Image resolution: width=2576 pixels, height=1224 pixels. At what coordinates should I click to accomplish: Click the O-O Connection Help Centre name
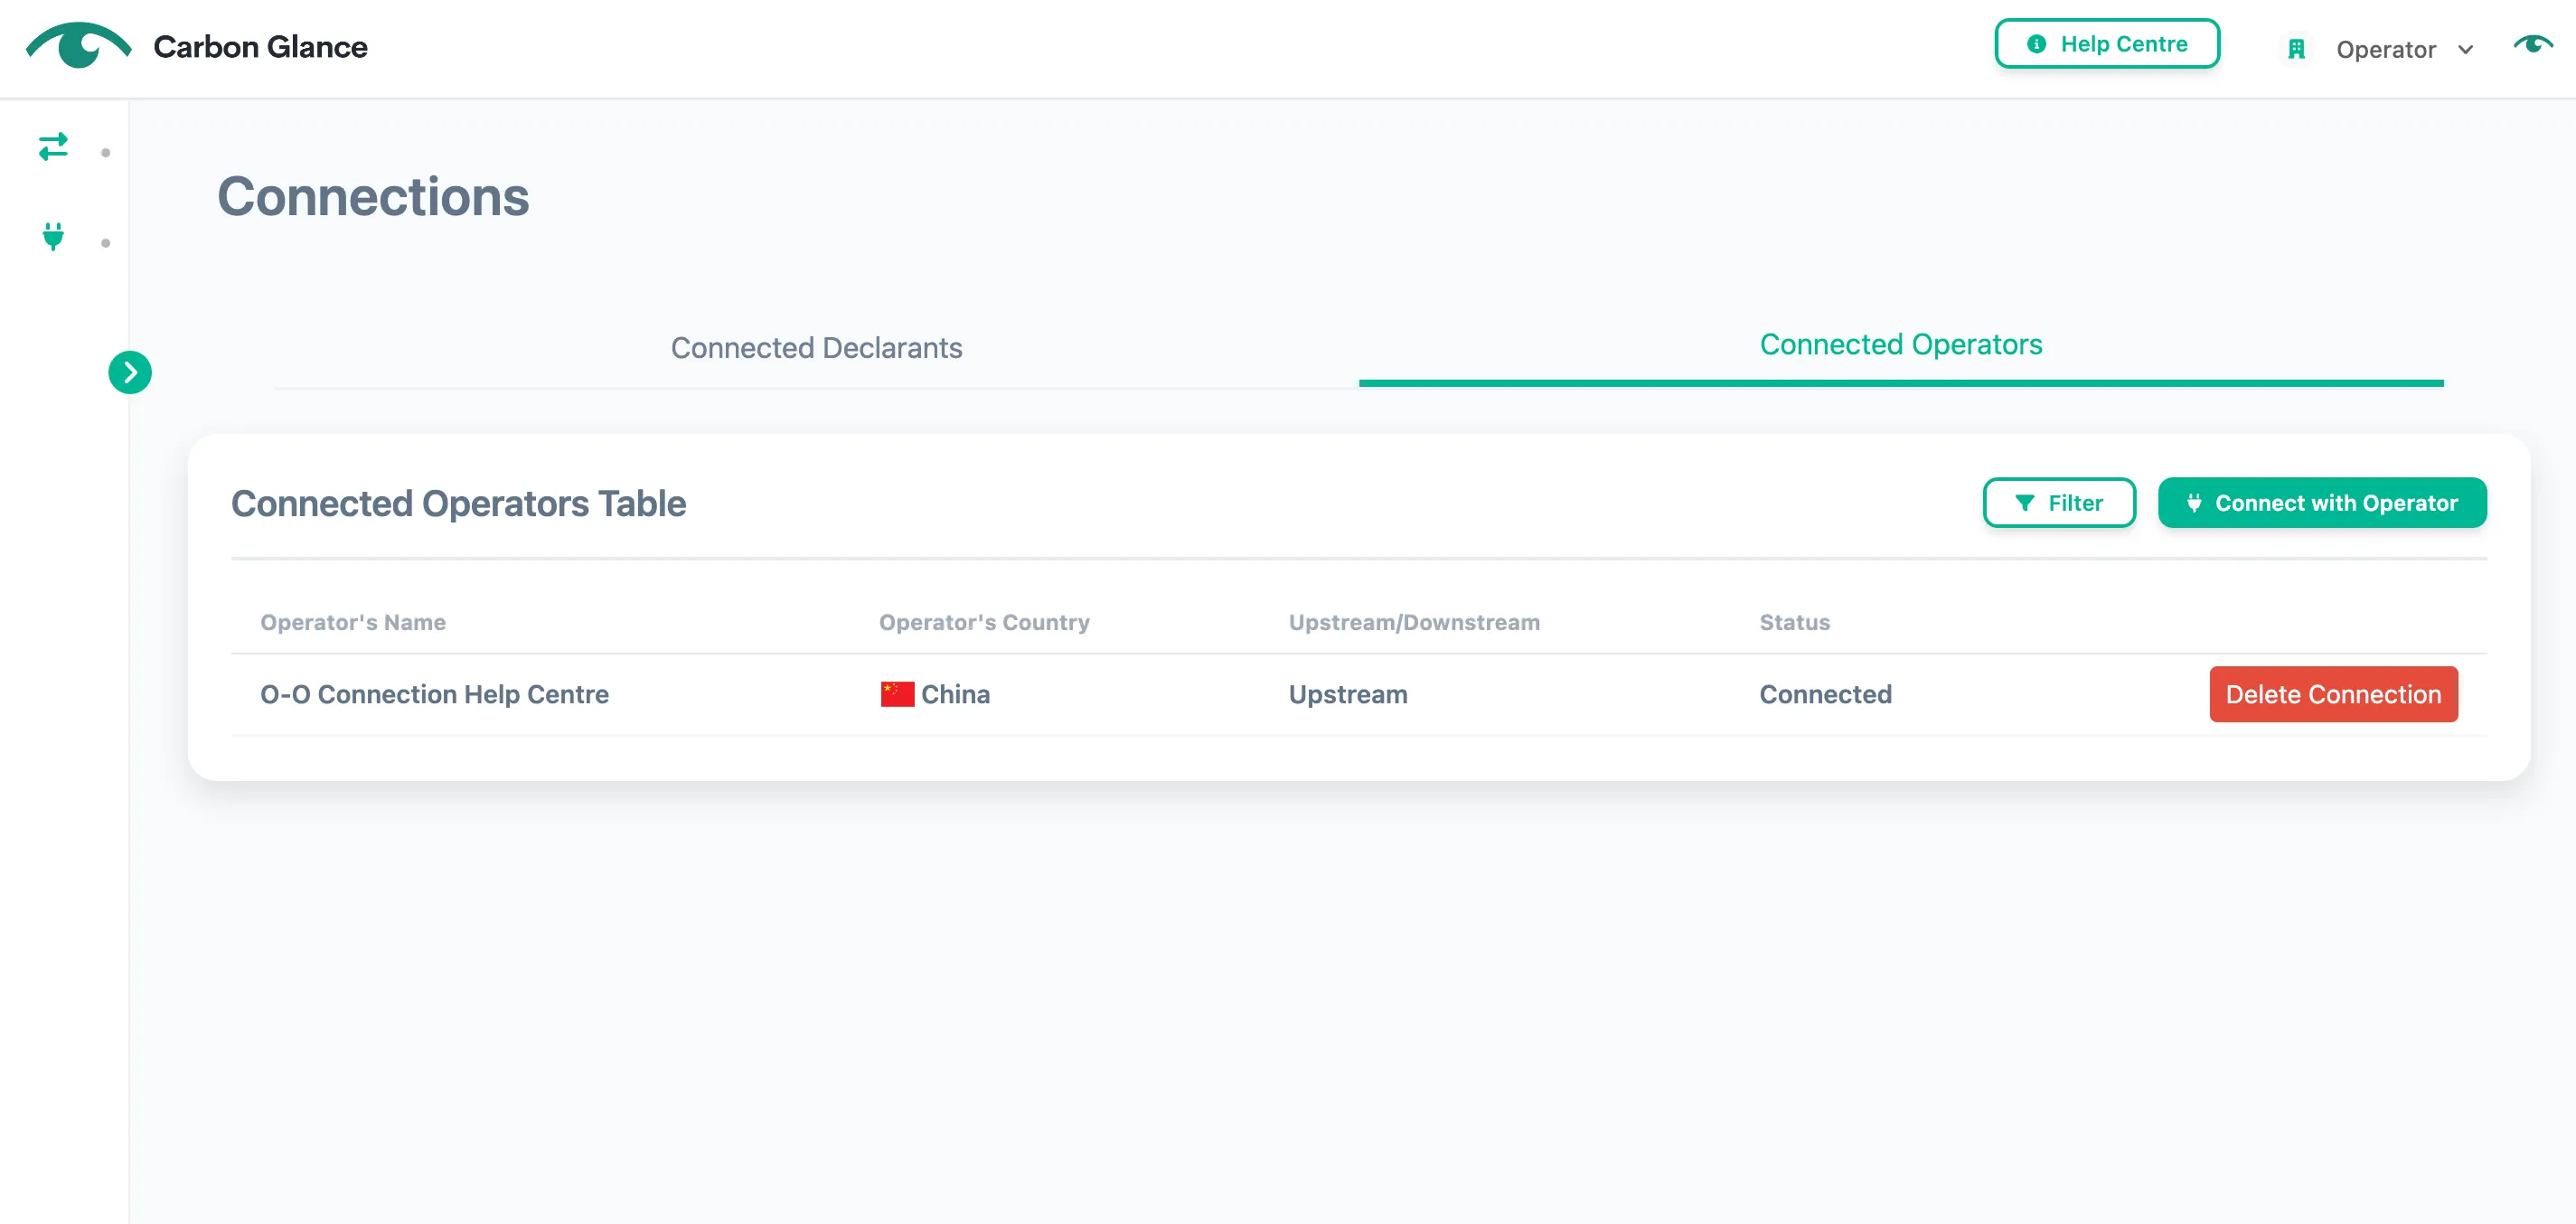pos(434,694)
